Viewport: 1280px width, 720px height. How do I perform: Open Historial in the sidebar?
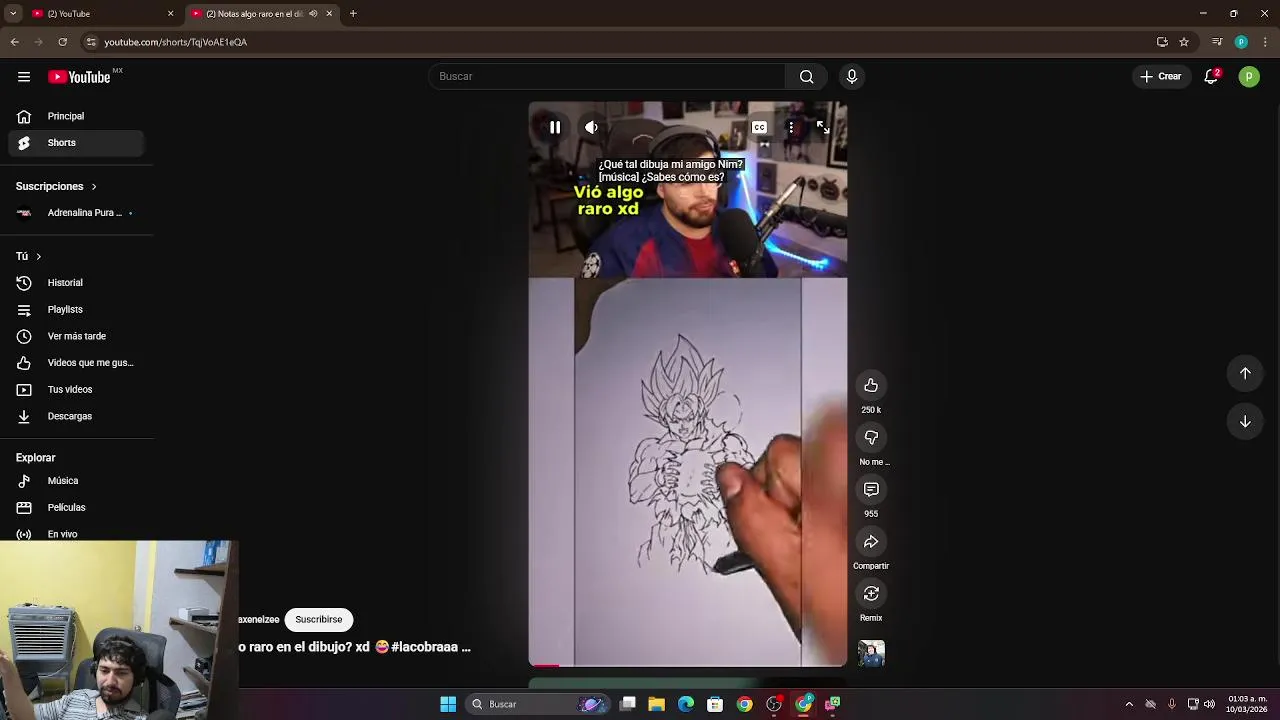tap(76, 283)
